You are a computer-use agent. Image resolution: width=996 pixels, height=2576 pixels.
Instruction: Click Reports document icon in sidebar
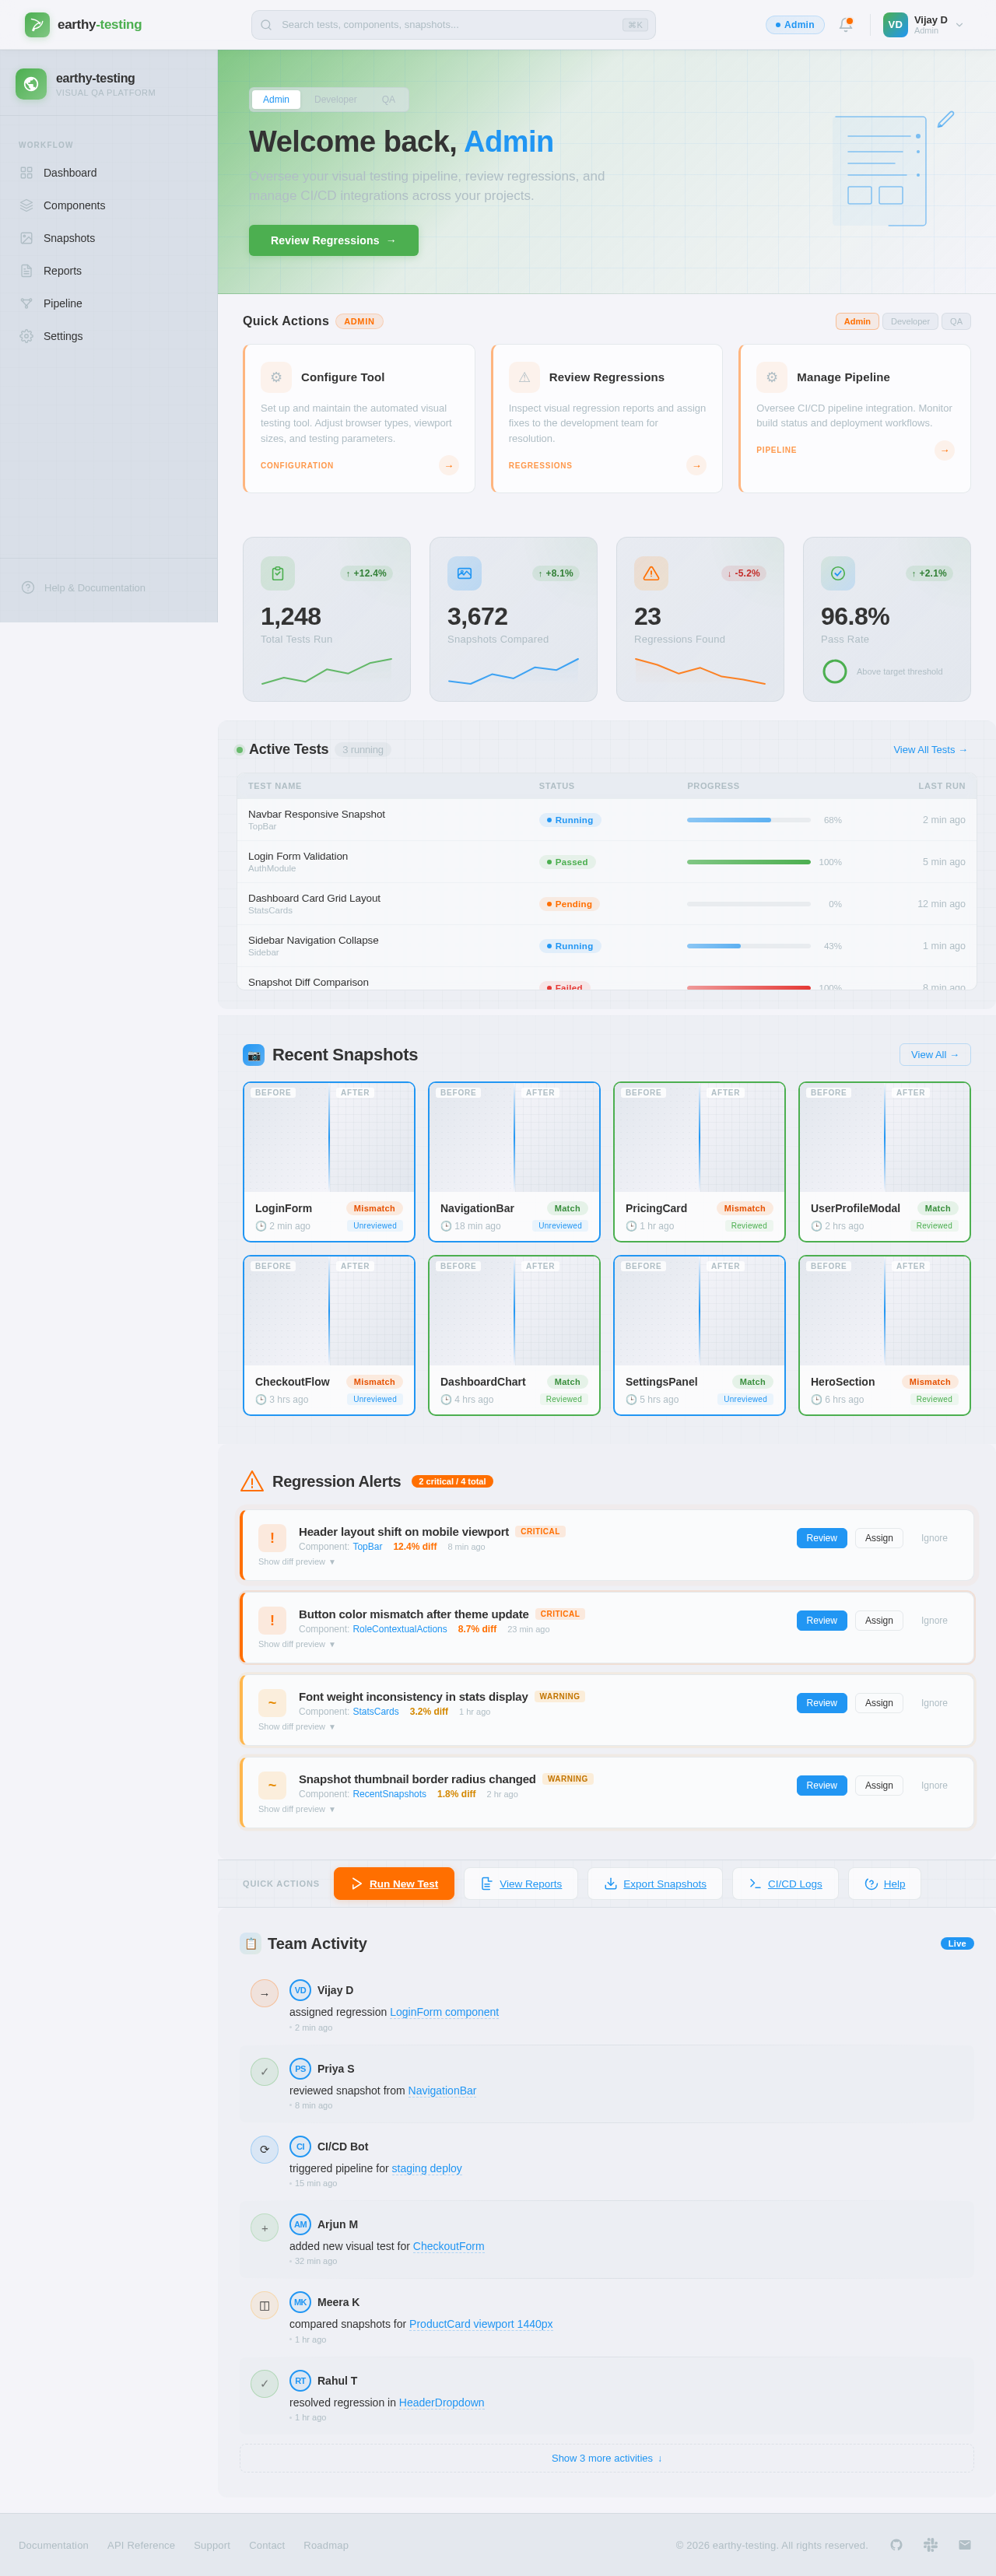pyautogui.click(x=26, y=271)
